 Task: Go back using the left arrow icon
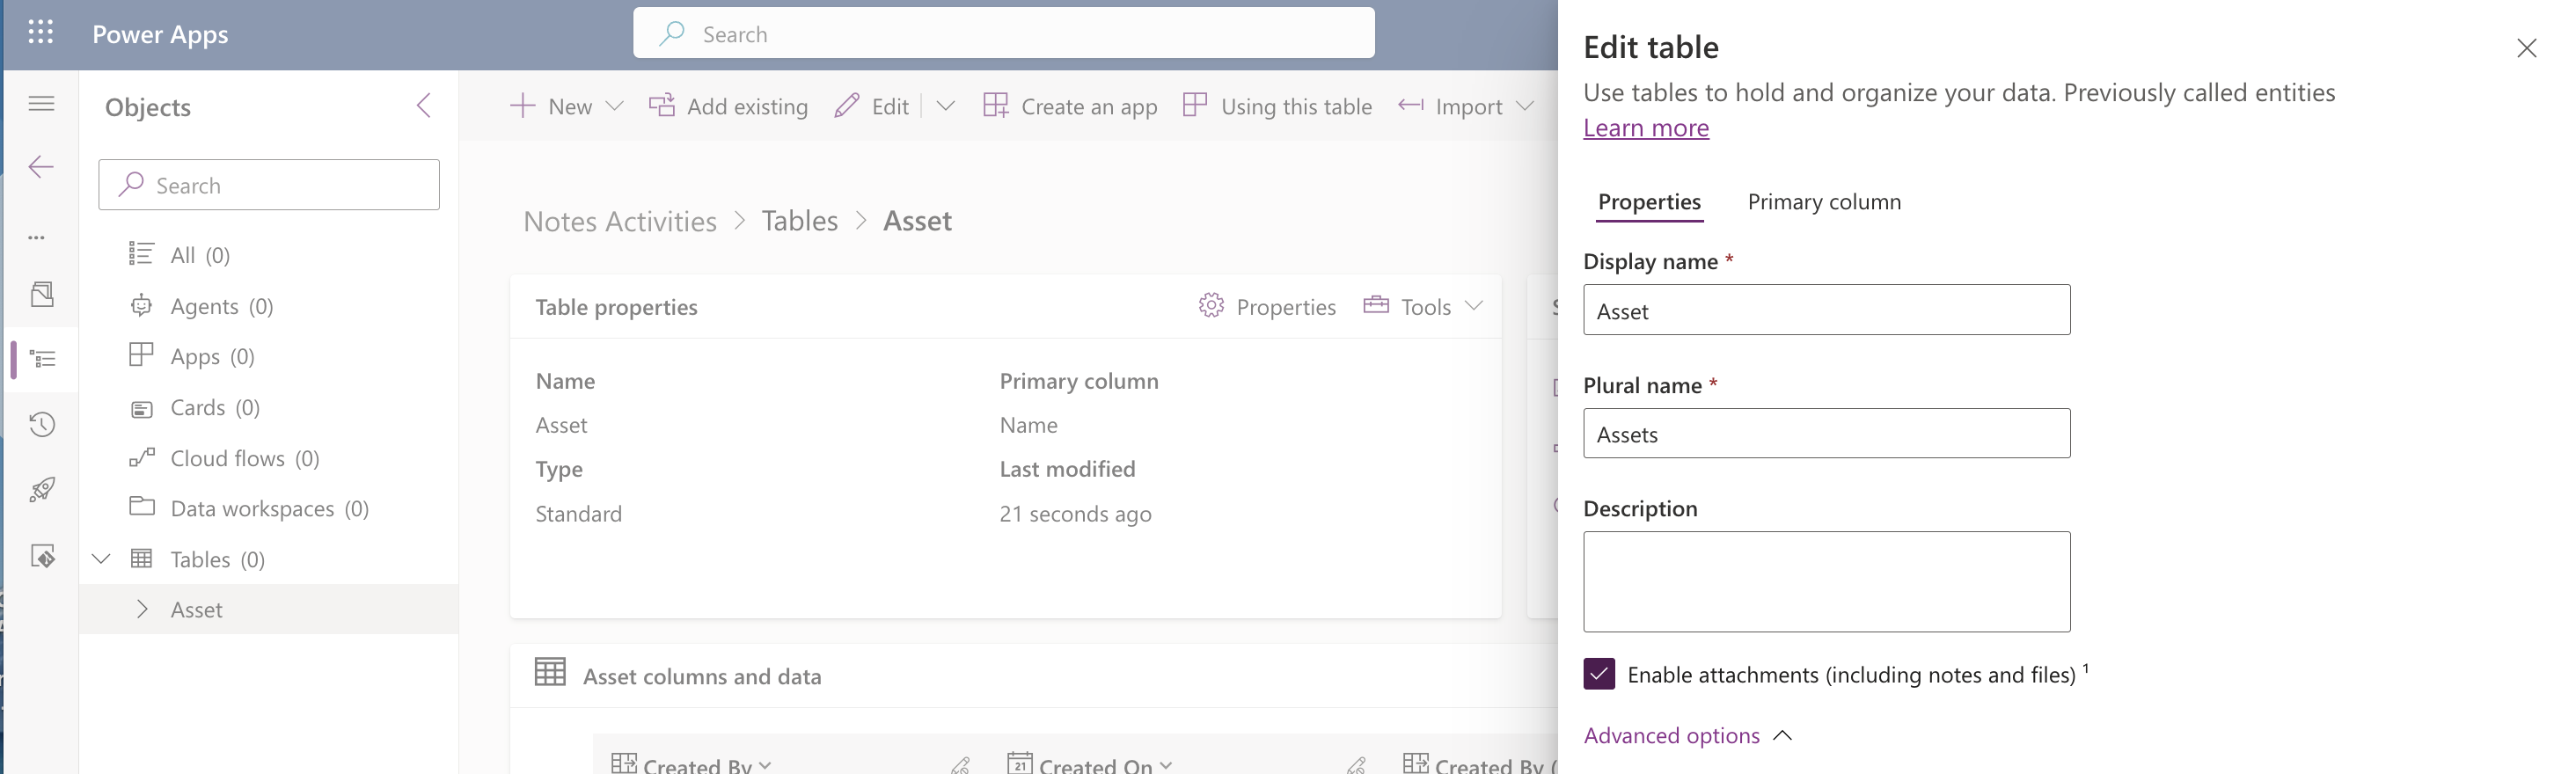[x=41, y=167]
